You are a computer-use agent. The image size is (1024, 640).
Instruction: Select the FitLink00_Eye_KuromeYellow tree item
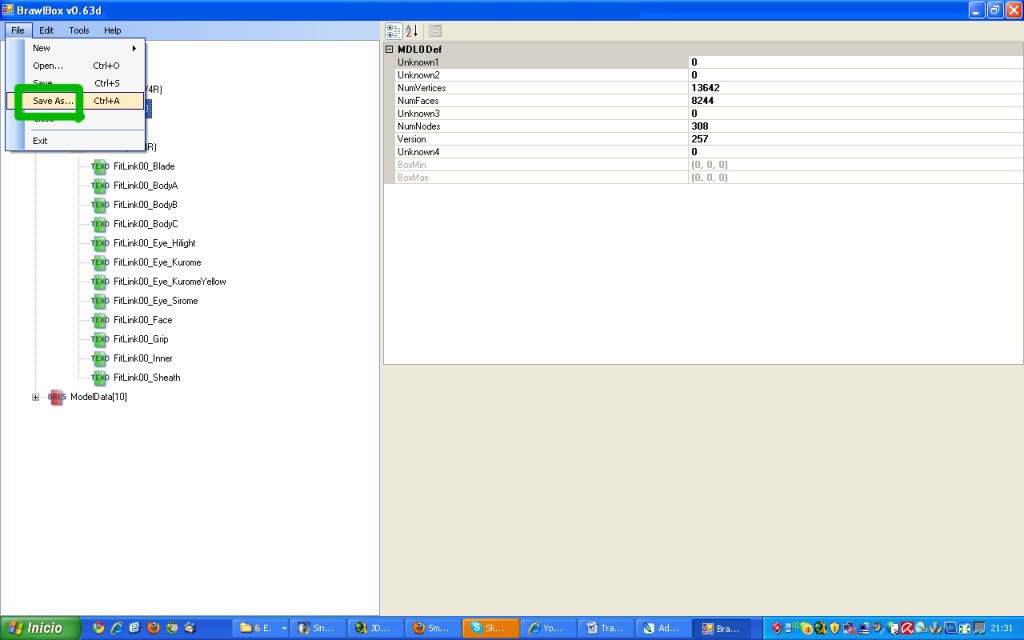169,281
